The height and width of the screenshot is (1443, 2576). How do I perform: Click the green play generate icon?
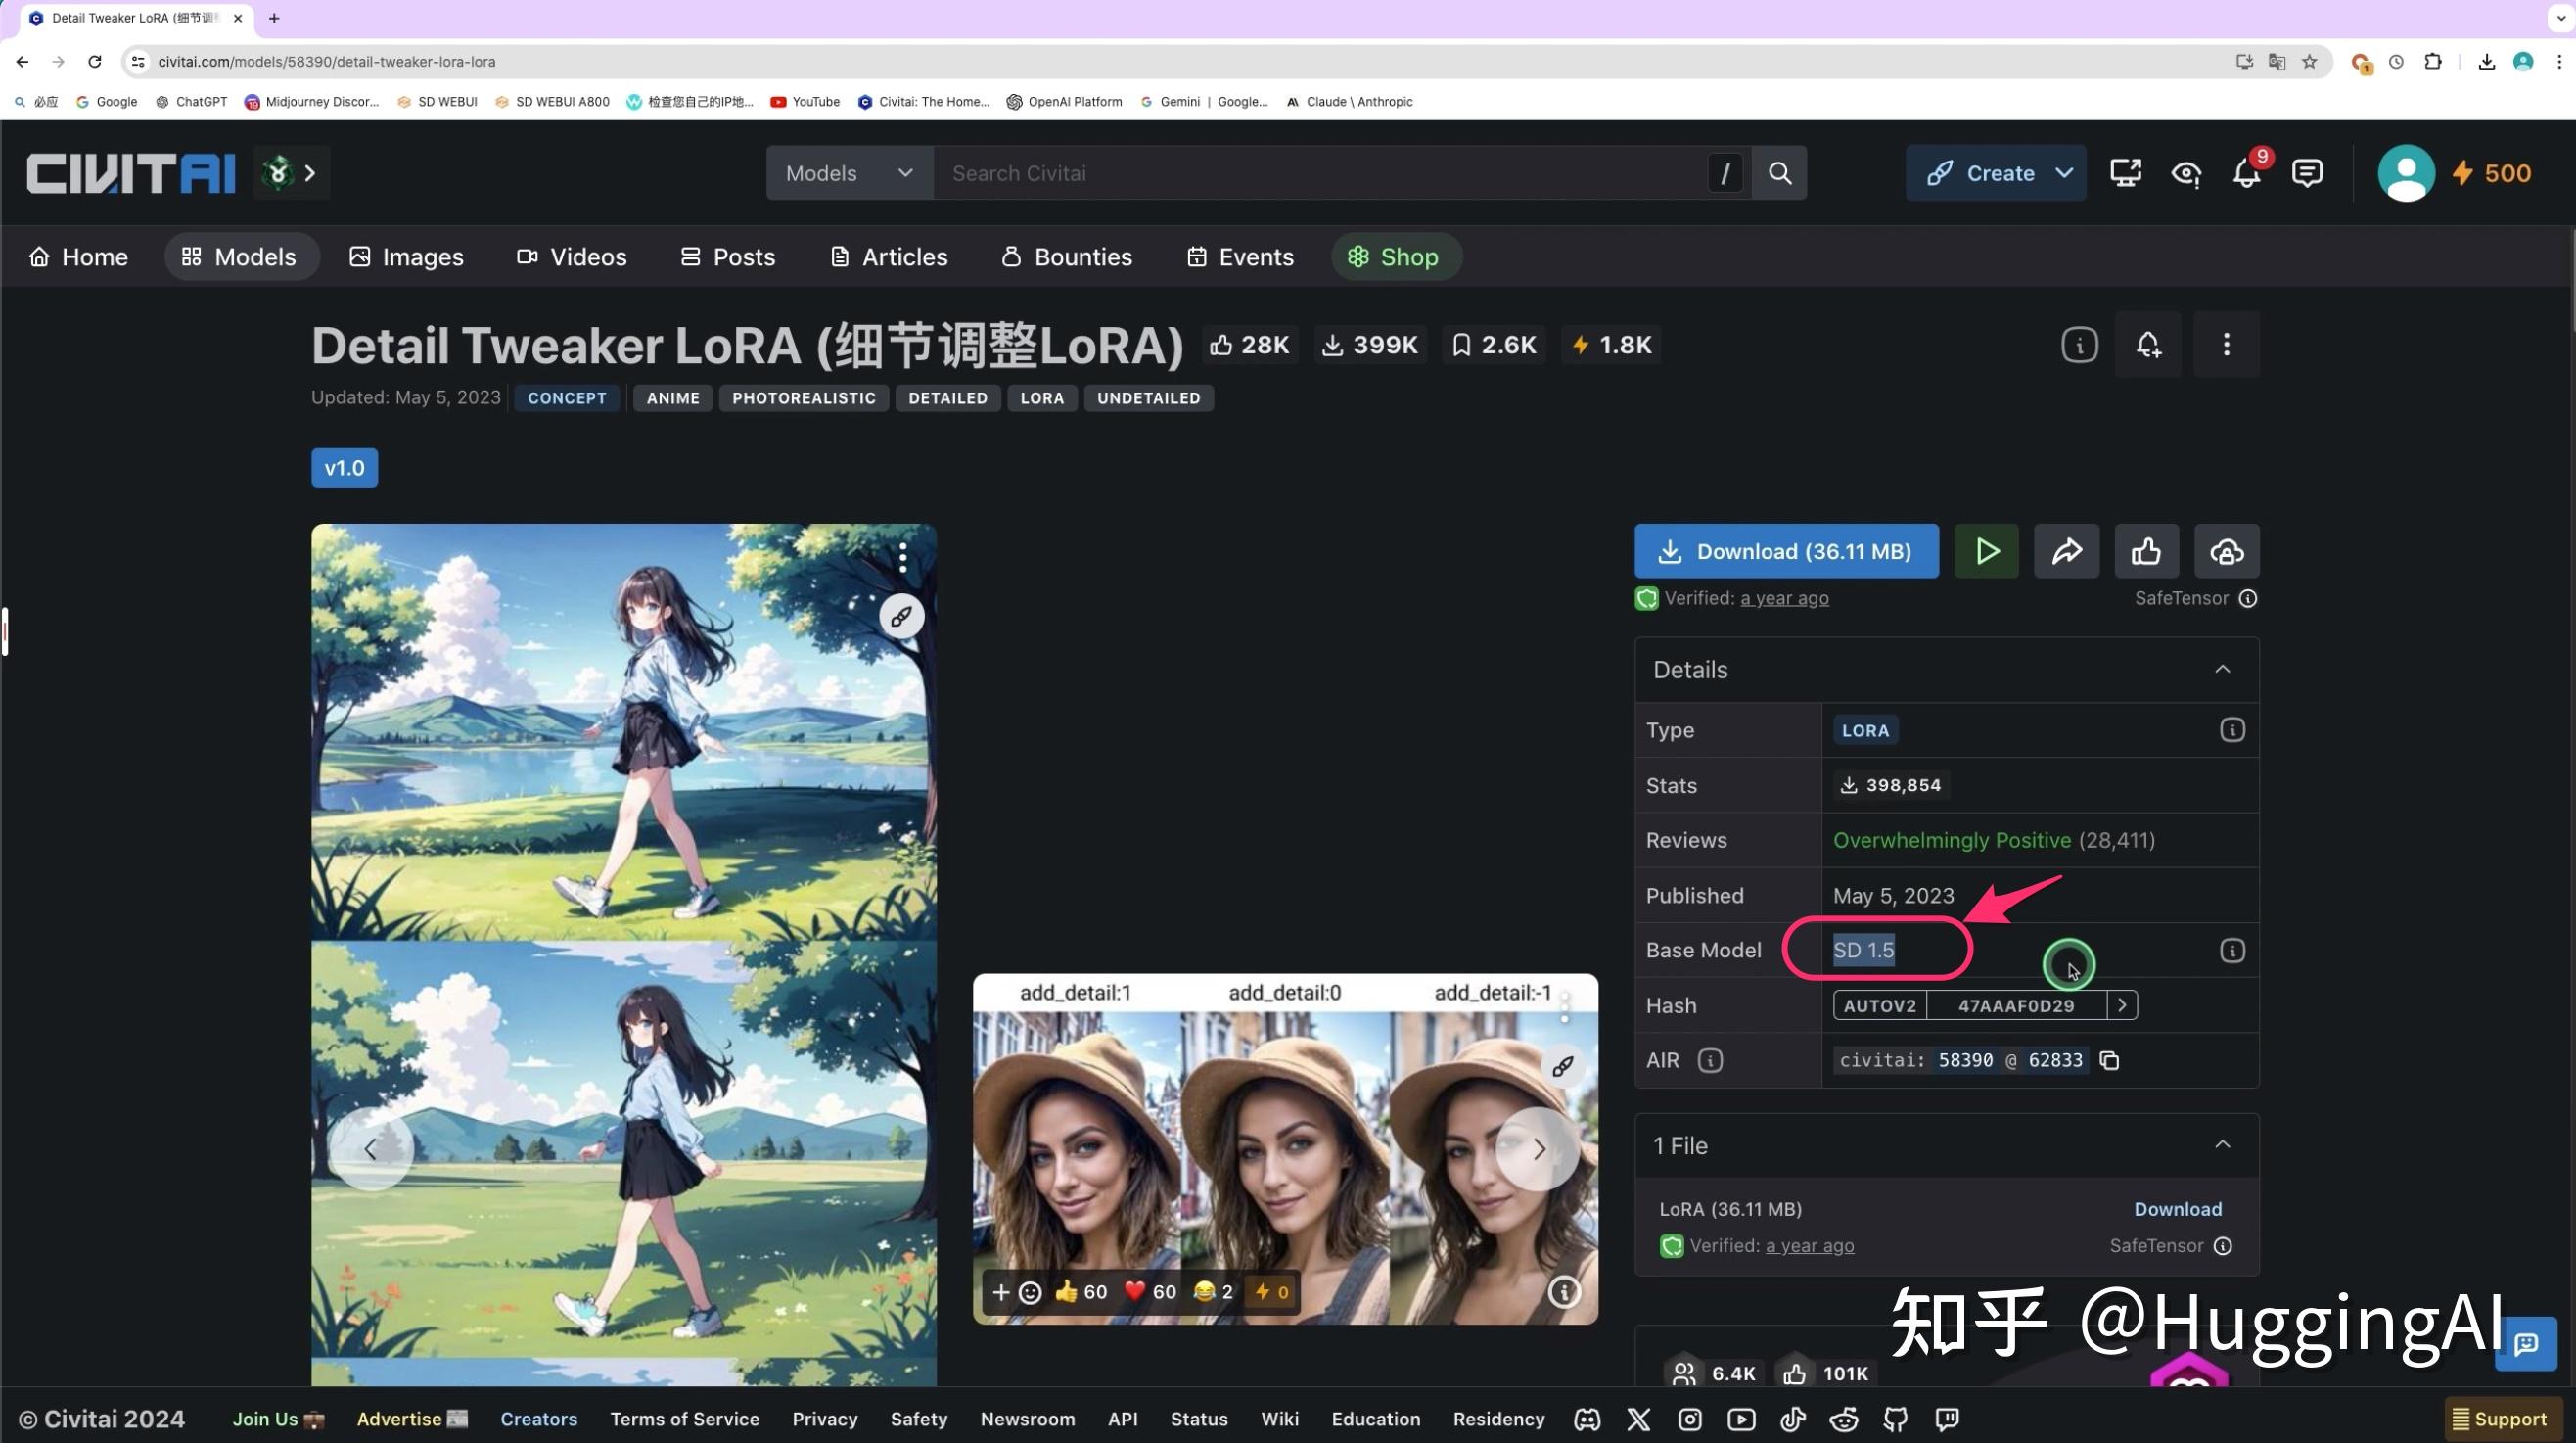(1986, 551)
